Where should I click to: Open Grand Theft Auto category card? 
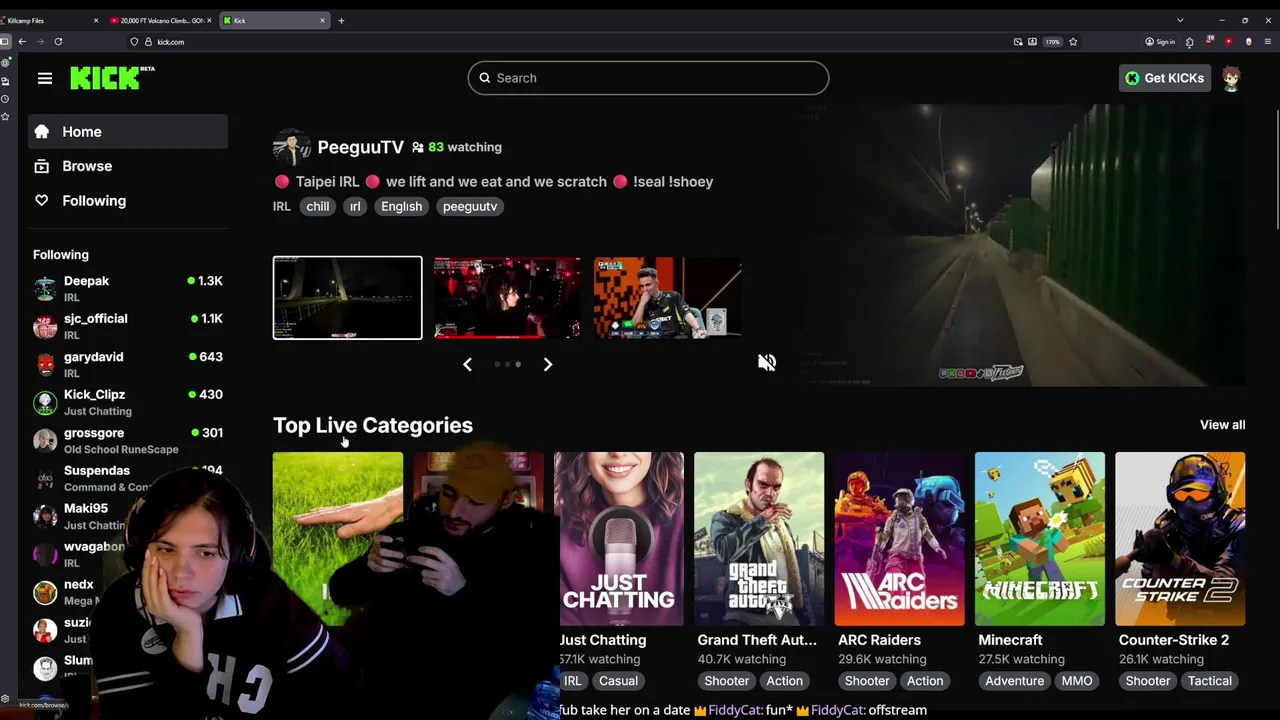(x=759, y=539)
